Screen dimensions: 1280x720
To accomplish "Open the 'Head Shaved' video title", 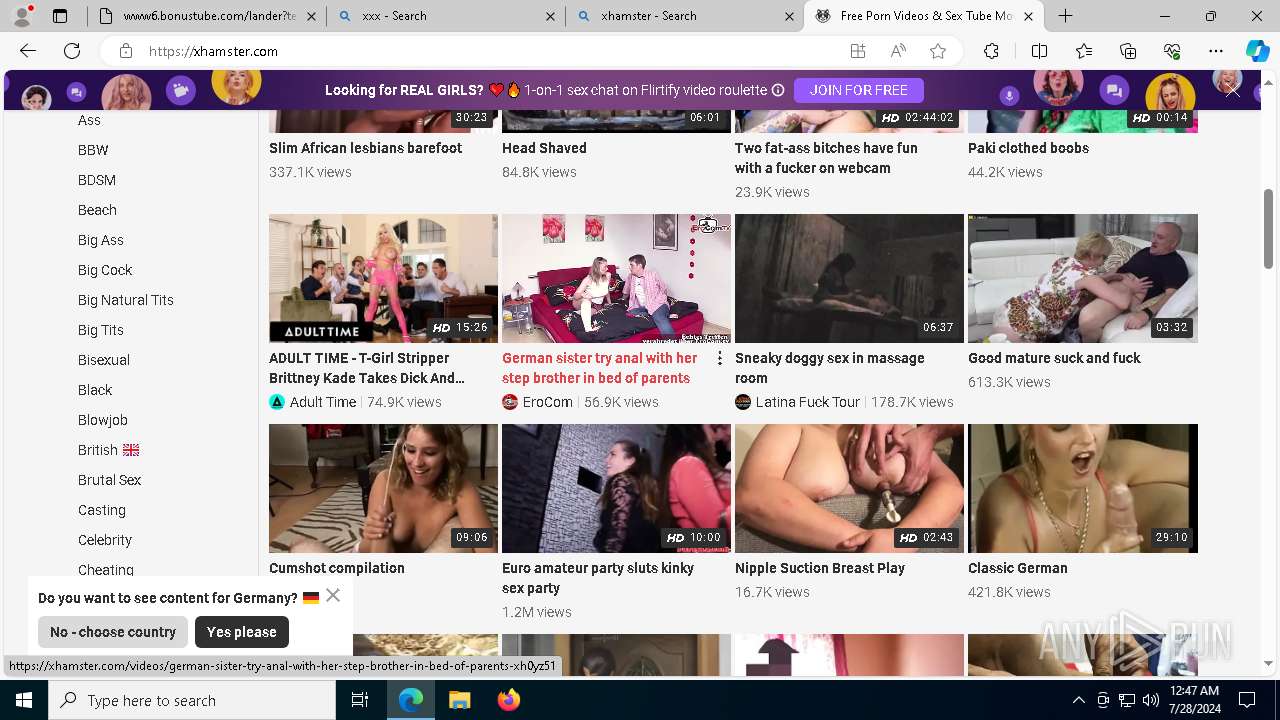I will point(544,148).
